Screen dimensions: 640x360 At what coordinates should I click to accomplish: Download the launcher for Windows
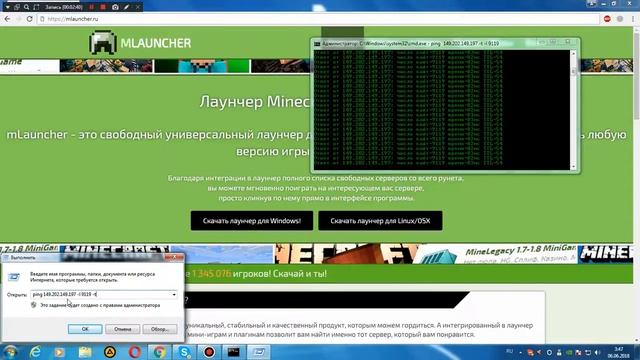tap(252, 221)
